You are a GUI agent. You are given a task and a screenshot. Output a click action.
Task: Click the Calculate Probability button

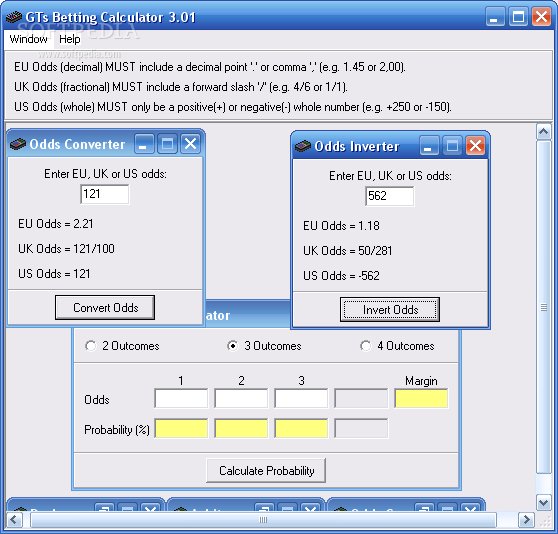click(x=266, y=471)
